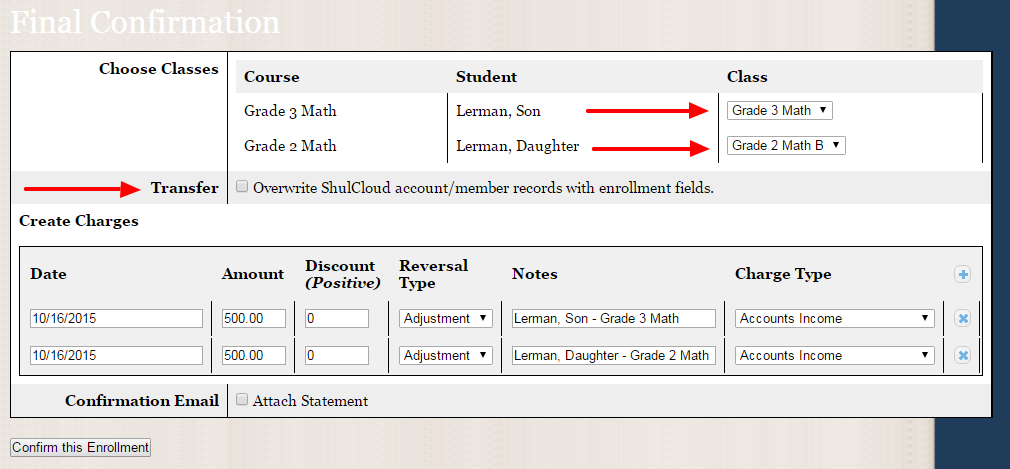Check the Attach Statement box
Viewport: 1010px width, 469px height.
(242, 400)
